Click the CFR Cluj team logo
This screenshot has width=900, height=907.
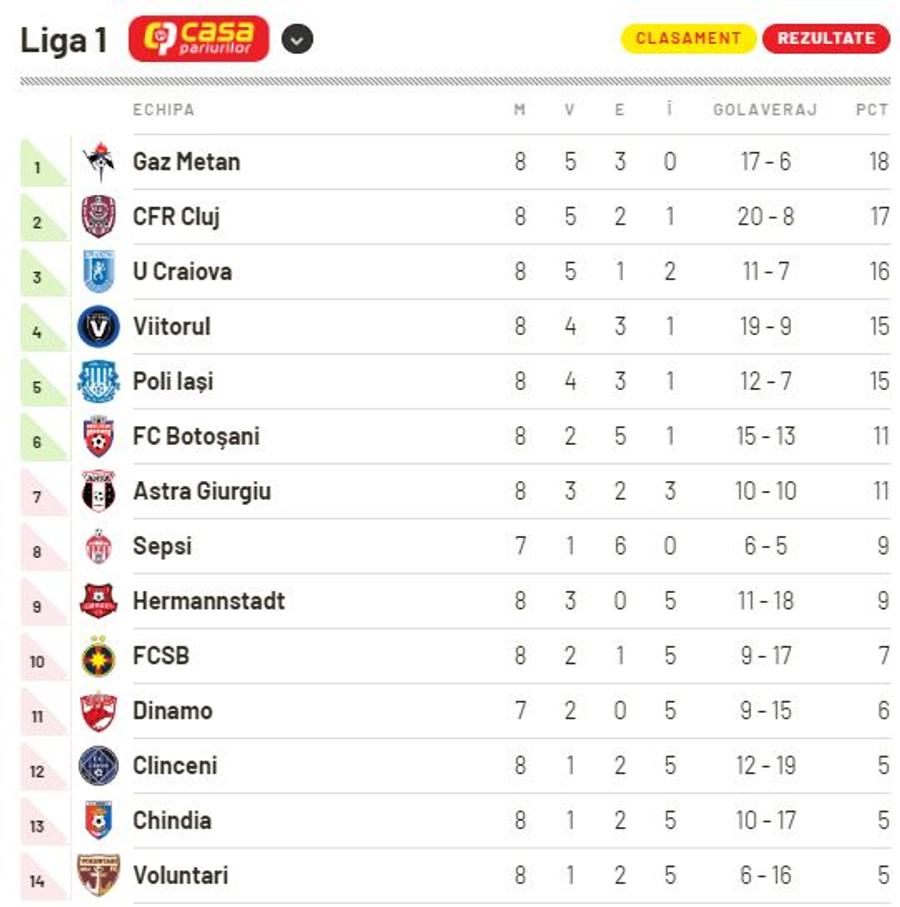(99, 216)
